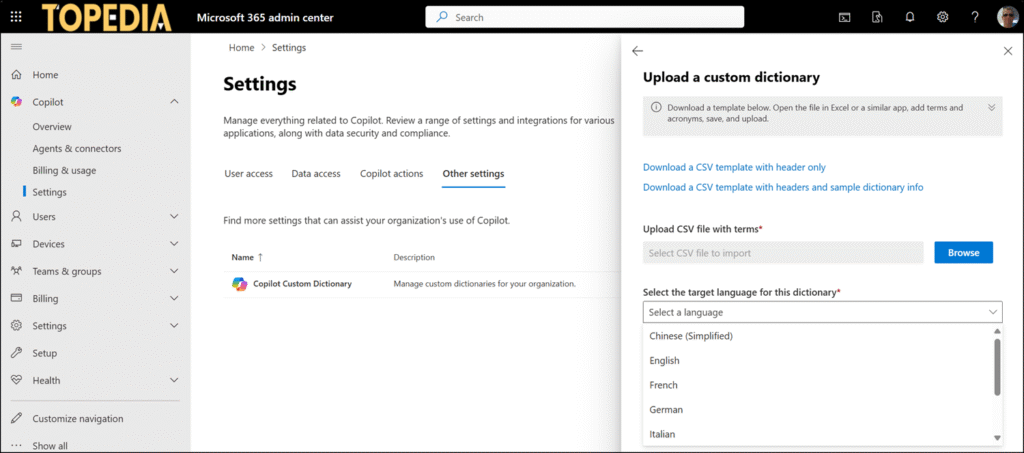Viewport: 1024px width, 453px height.
Task: Click the Customize navigation pencil icon
Action: 17,418
